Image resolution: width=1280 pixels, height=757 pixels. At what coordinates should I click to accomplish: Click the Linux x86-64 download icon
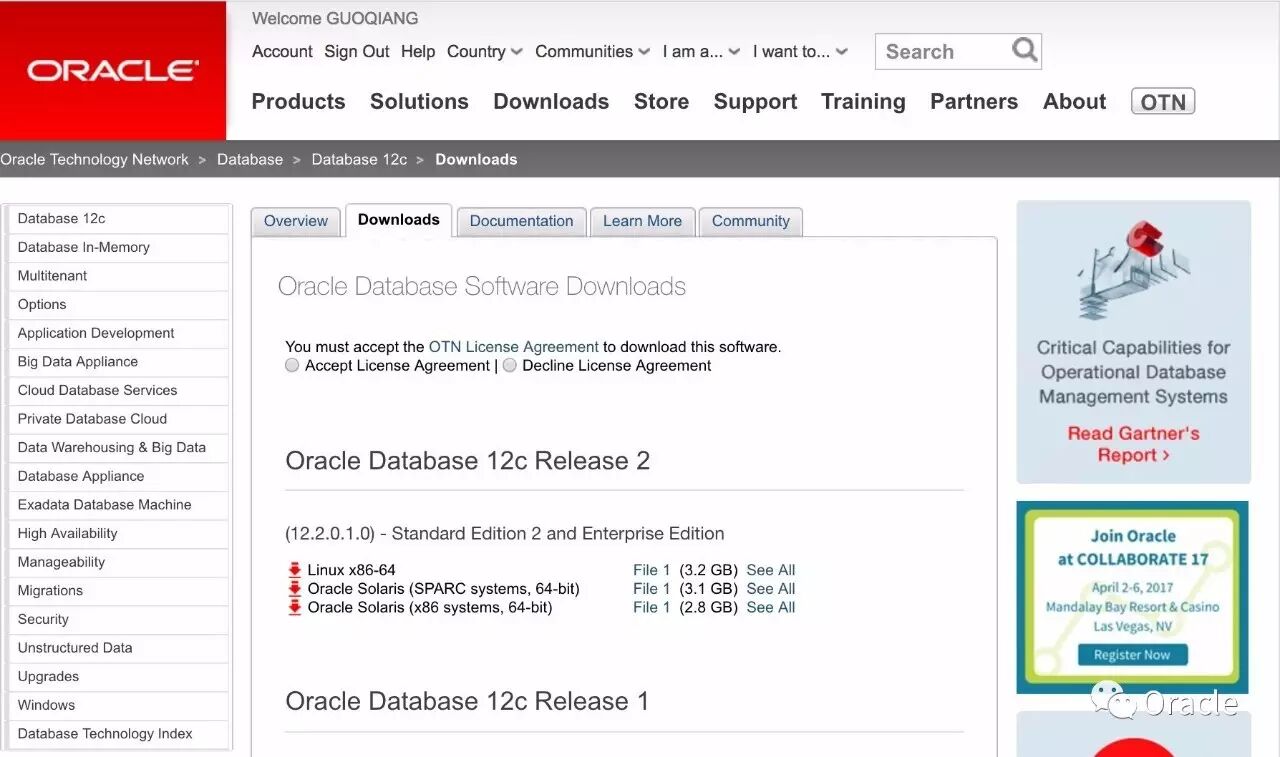[x=295, y=569]
